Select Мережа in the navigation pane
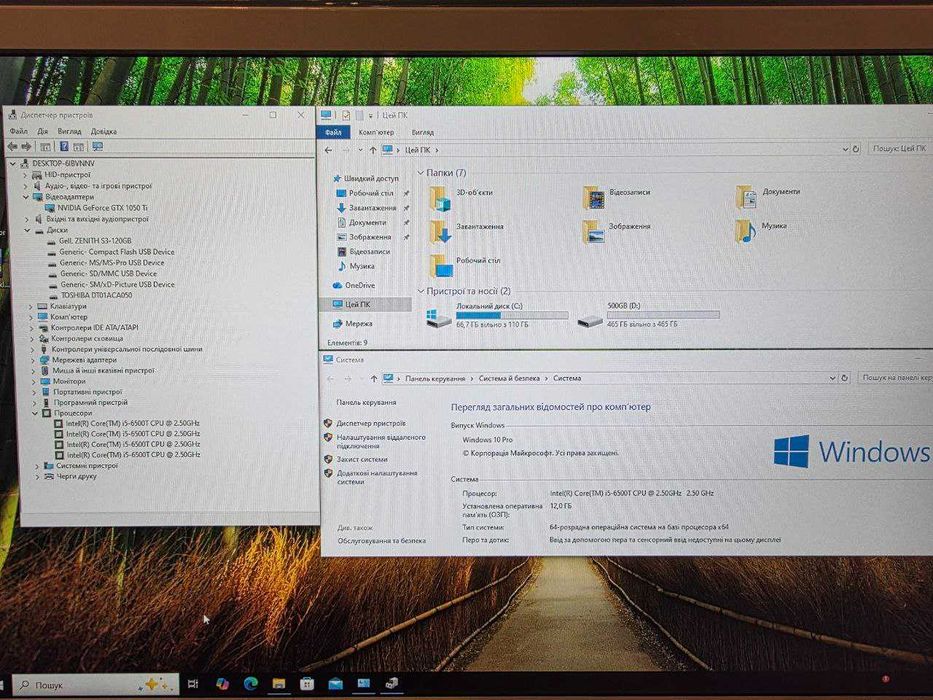The image size is (933, 700). tap(353, 323)
